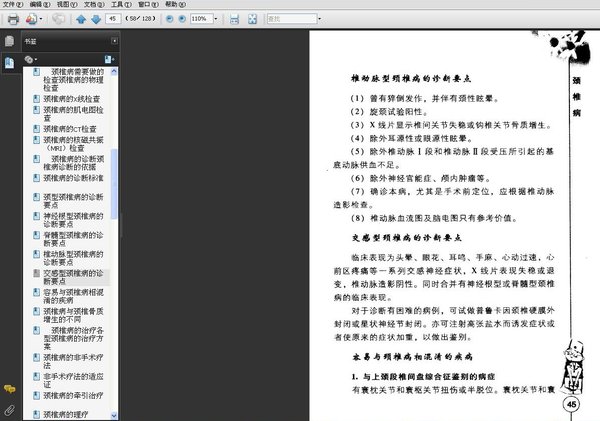Select bookmark 颈椎病的诊断标准
Screen dimensions: 600x421
coord(73,178)
